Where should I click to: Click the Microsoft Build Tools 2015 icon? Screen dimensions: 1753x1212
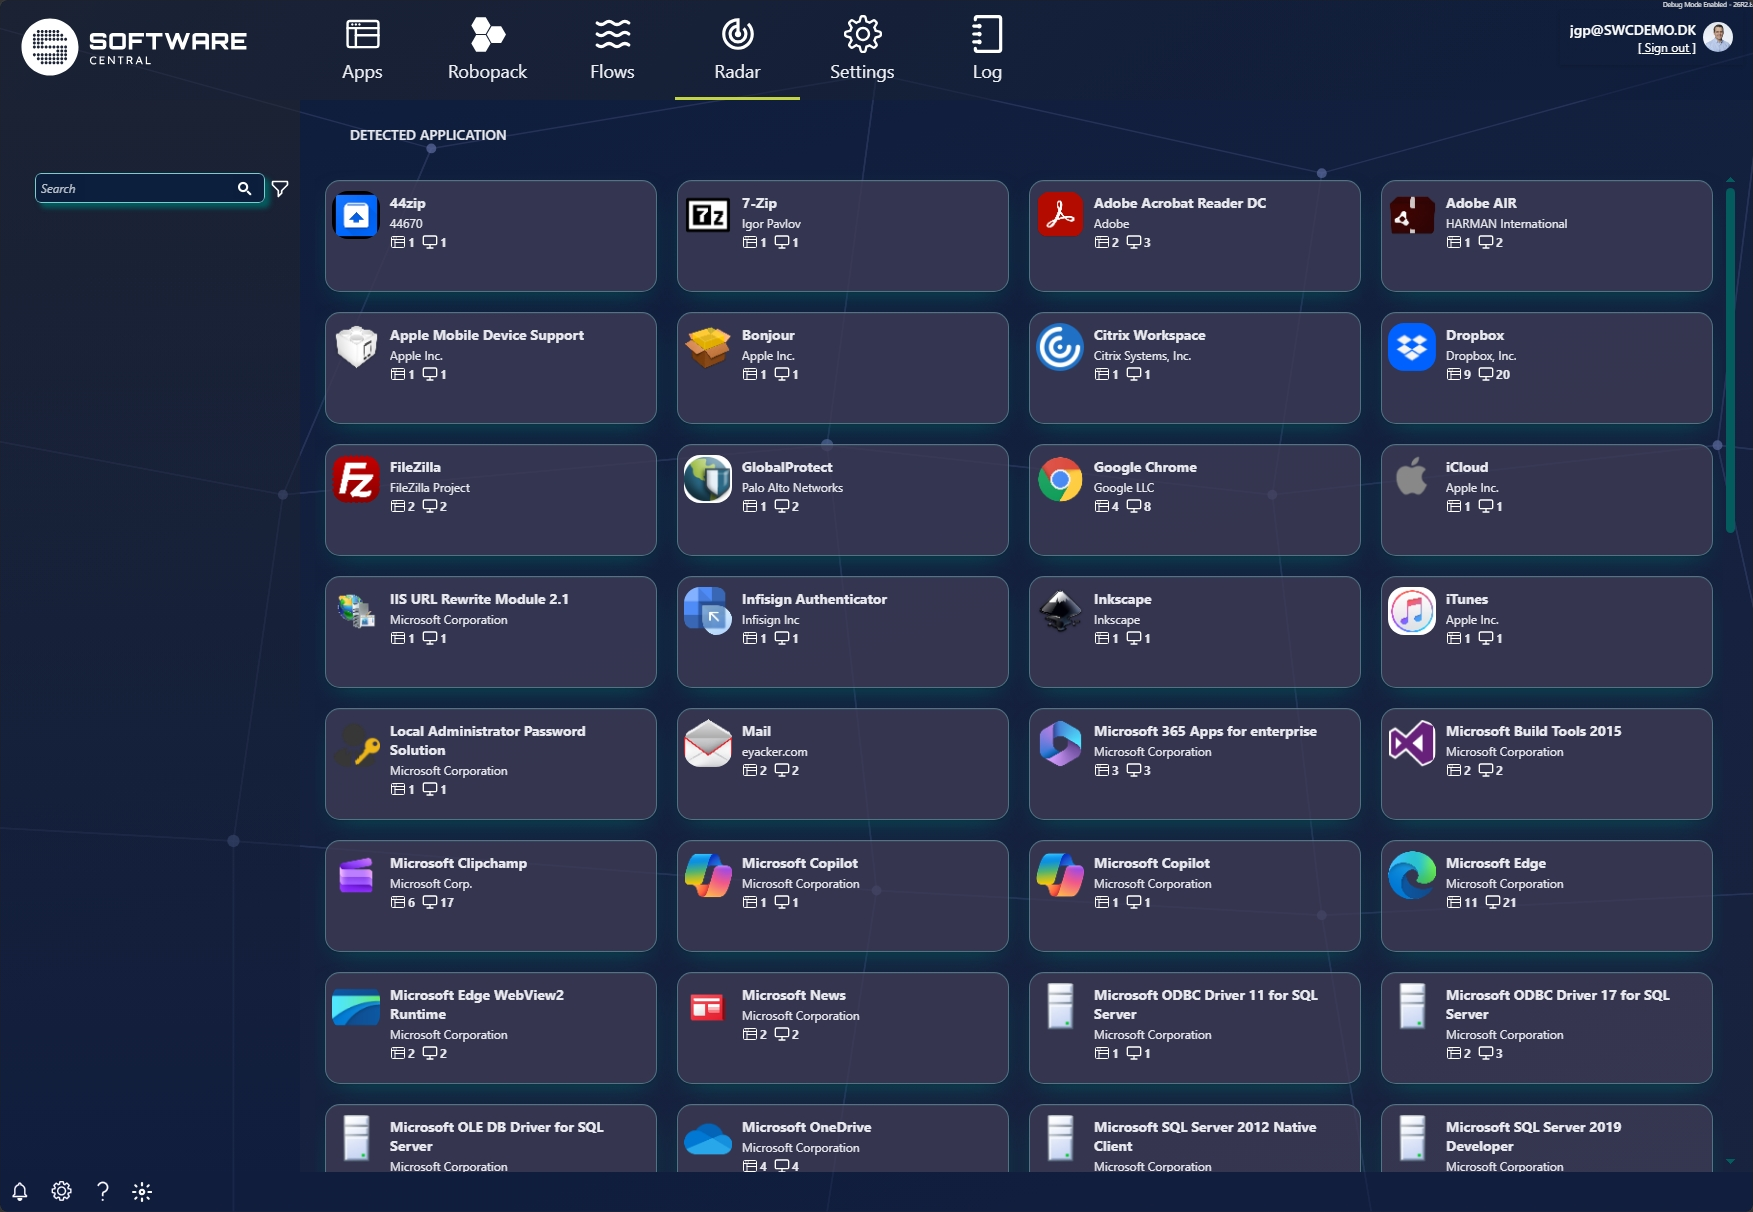pos(1412,743)
